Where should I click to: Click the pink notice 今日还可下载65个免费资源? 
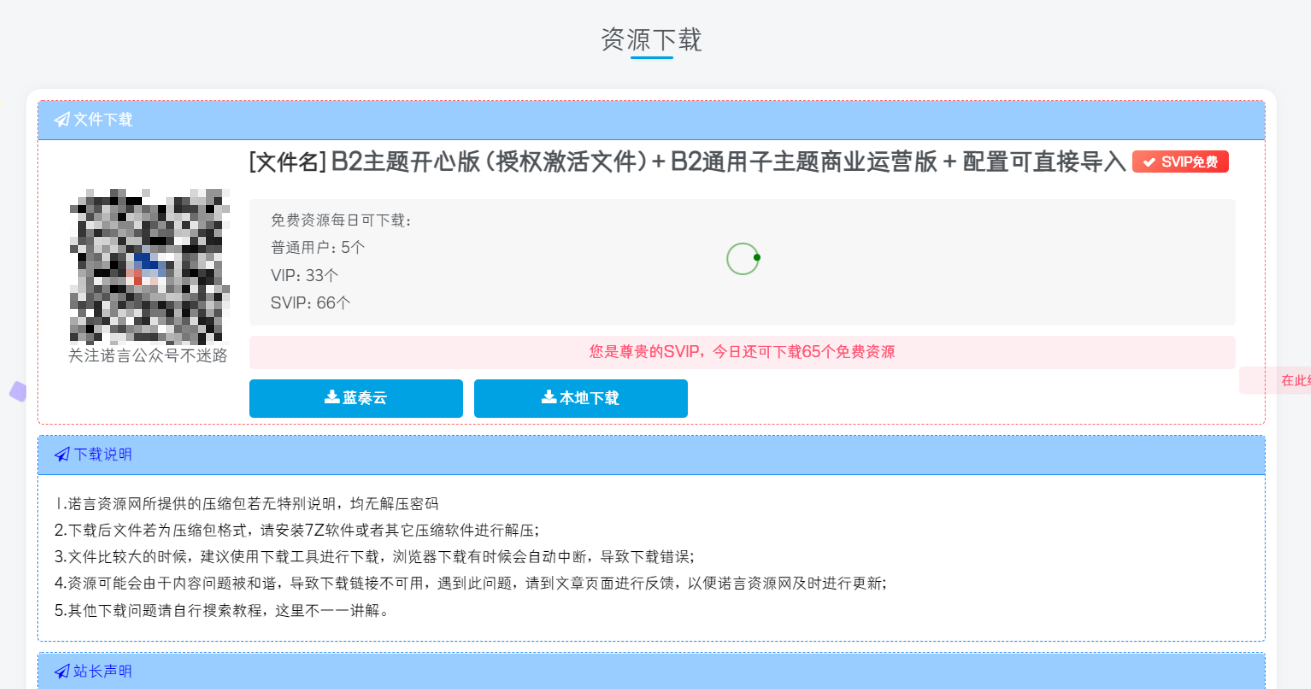742,352
